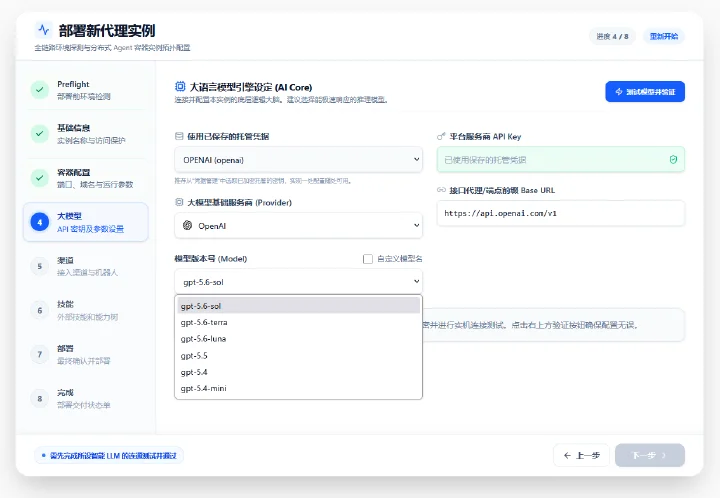Choose gpt-5.4-mini option in the list
The width and height of the screenshot is (720, 498).
298,388
